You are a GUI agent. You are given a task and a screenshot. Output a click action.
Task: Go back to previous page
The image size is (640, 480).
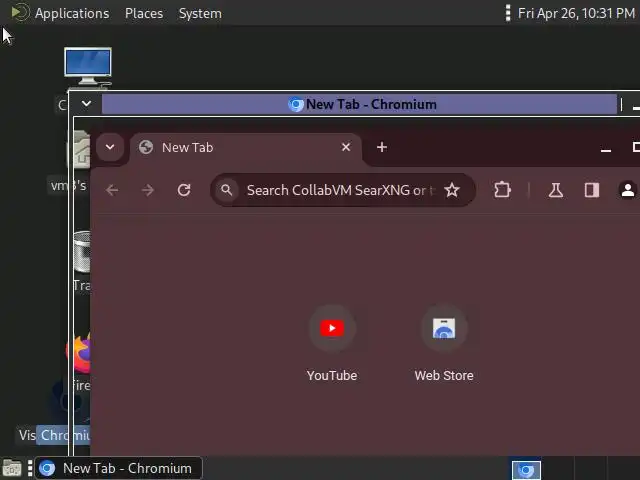(112, 190)
